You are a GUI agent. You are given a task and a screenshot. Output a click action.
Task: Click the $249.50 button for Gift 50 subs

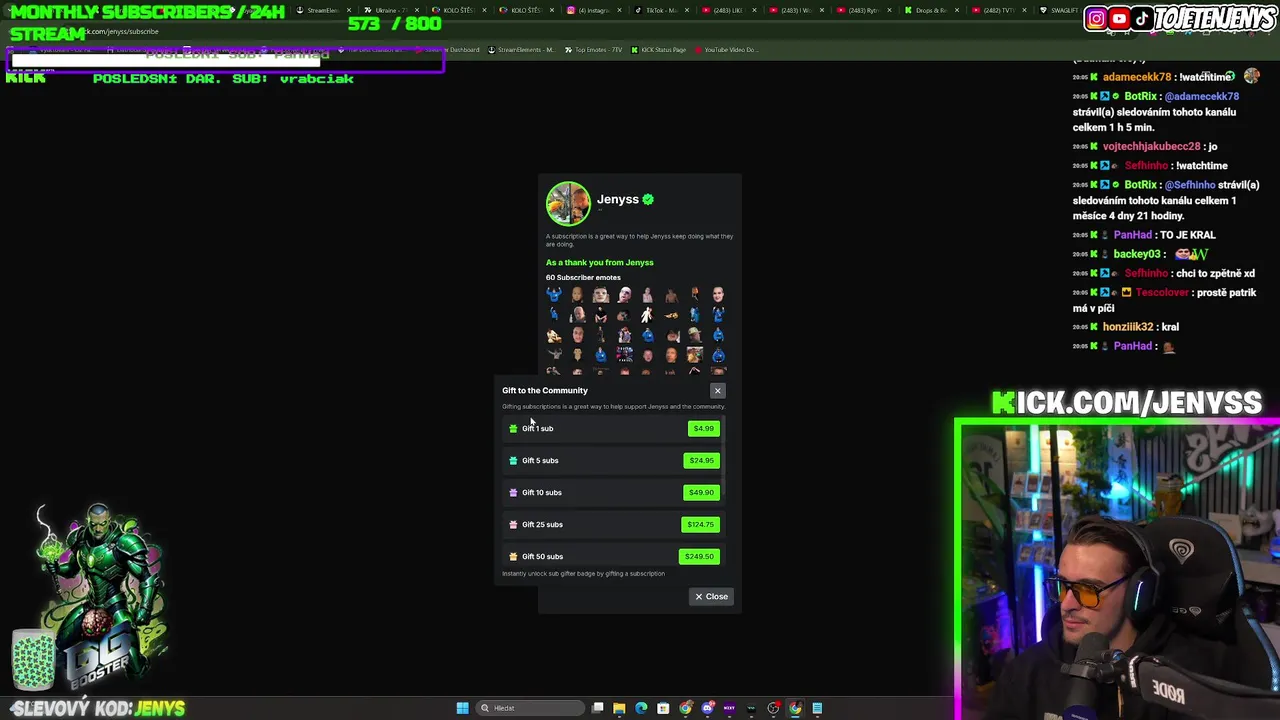699,556
